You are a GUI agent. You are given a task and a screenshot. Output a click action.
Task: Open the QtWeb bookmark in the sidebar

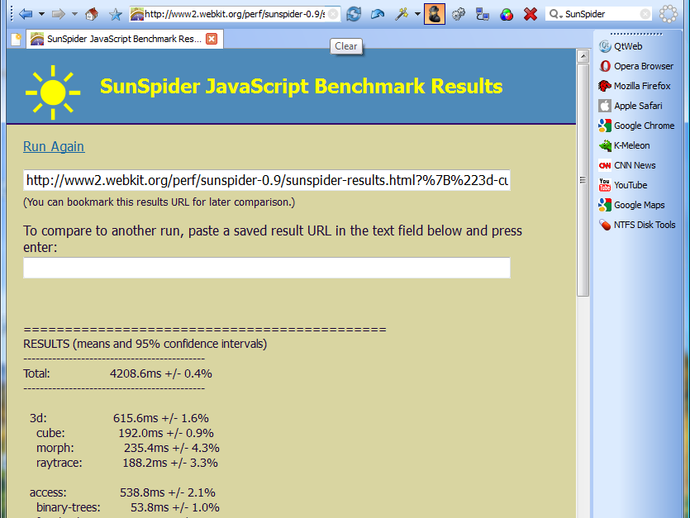click(x=621, y=46)
